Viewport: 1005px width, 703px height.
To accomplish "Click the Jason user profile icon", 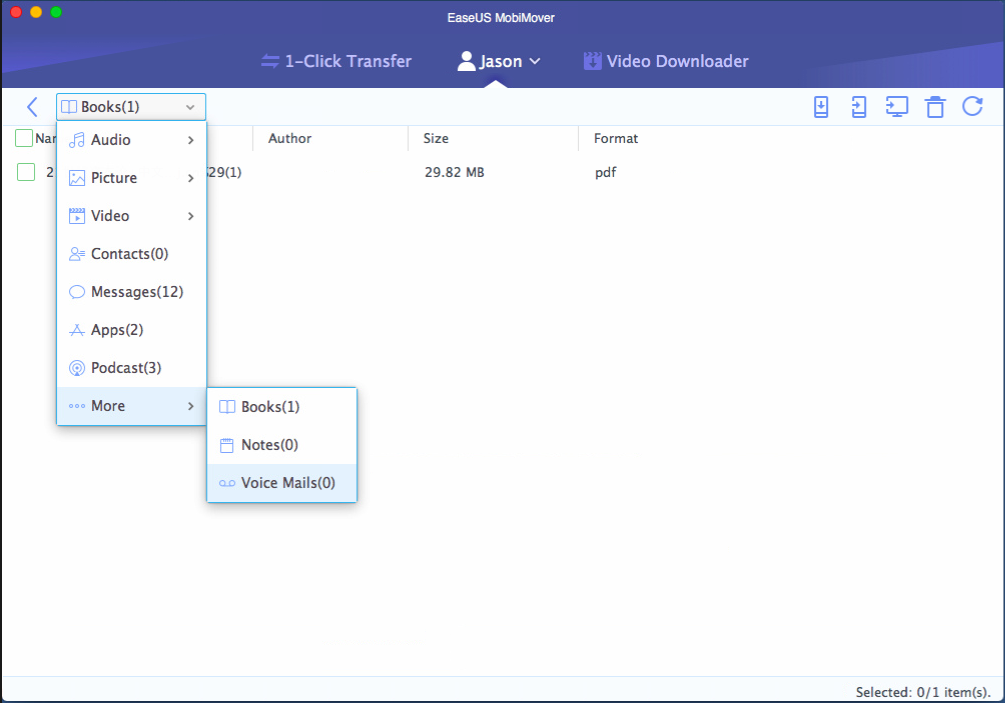I will [466, 61].
